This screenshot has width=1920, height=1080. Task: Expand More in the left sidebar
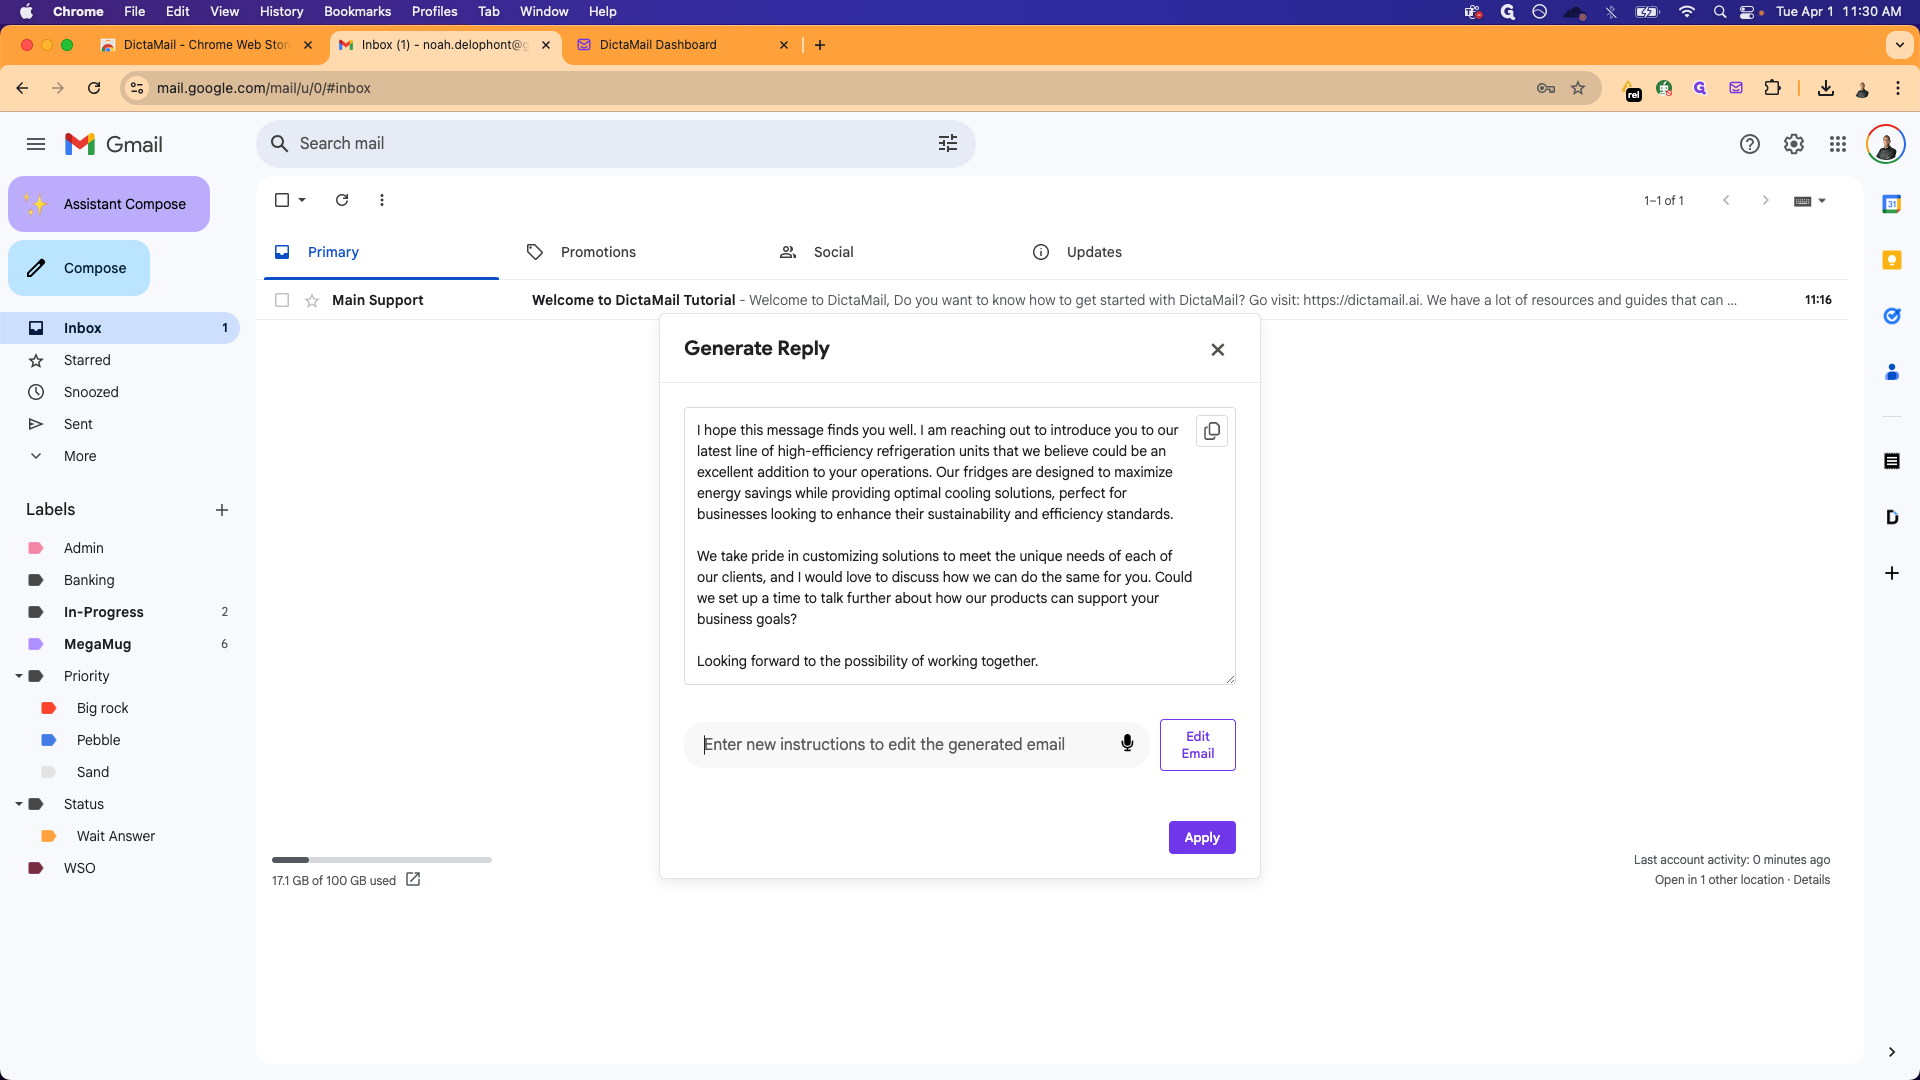tap(80, 456)
